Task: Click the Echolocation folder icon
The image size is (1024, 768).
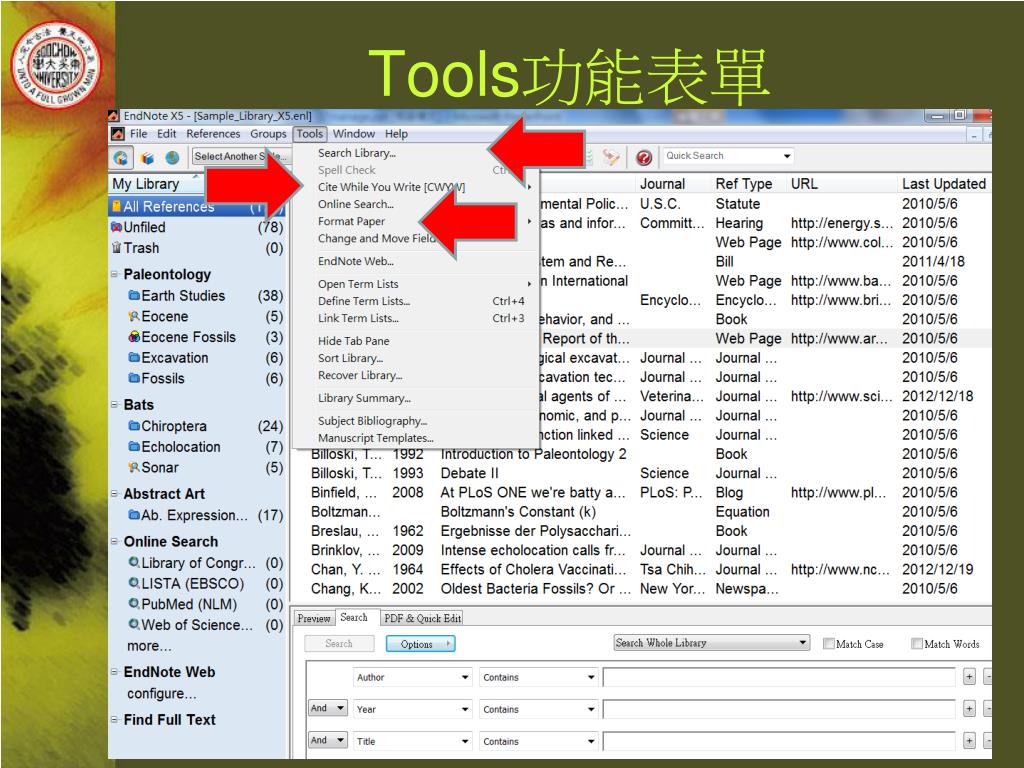Action: point(135,447)
